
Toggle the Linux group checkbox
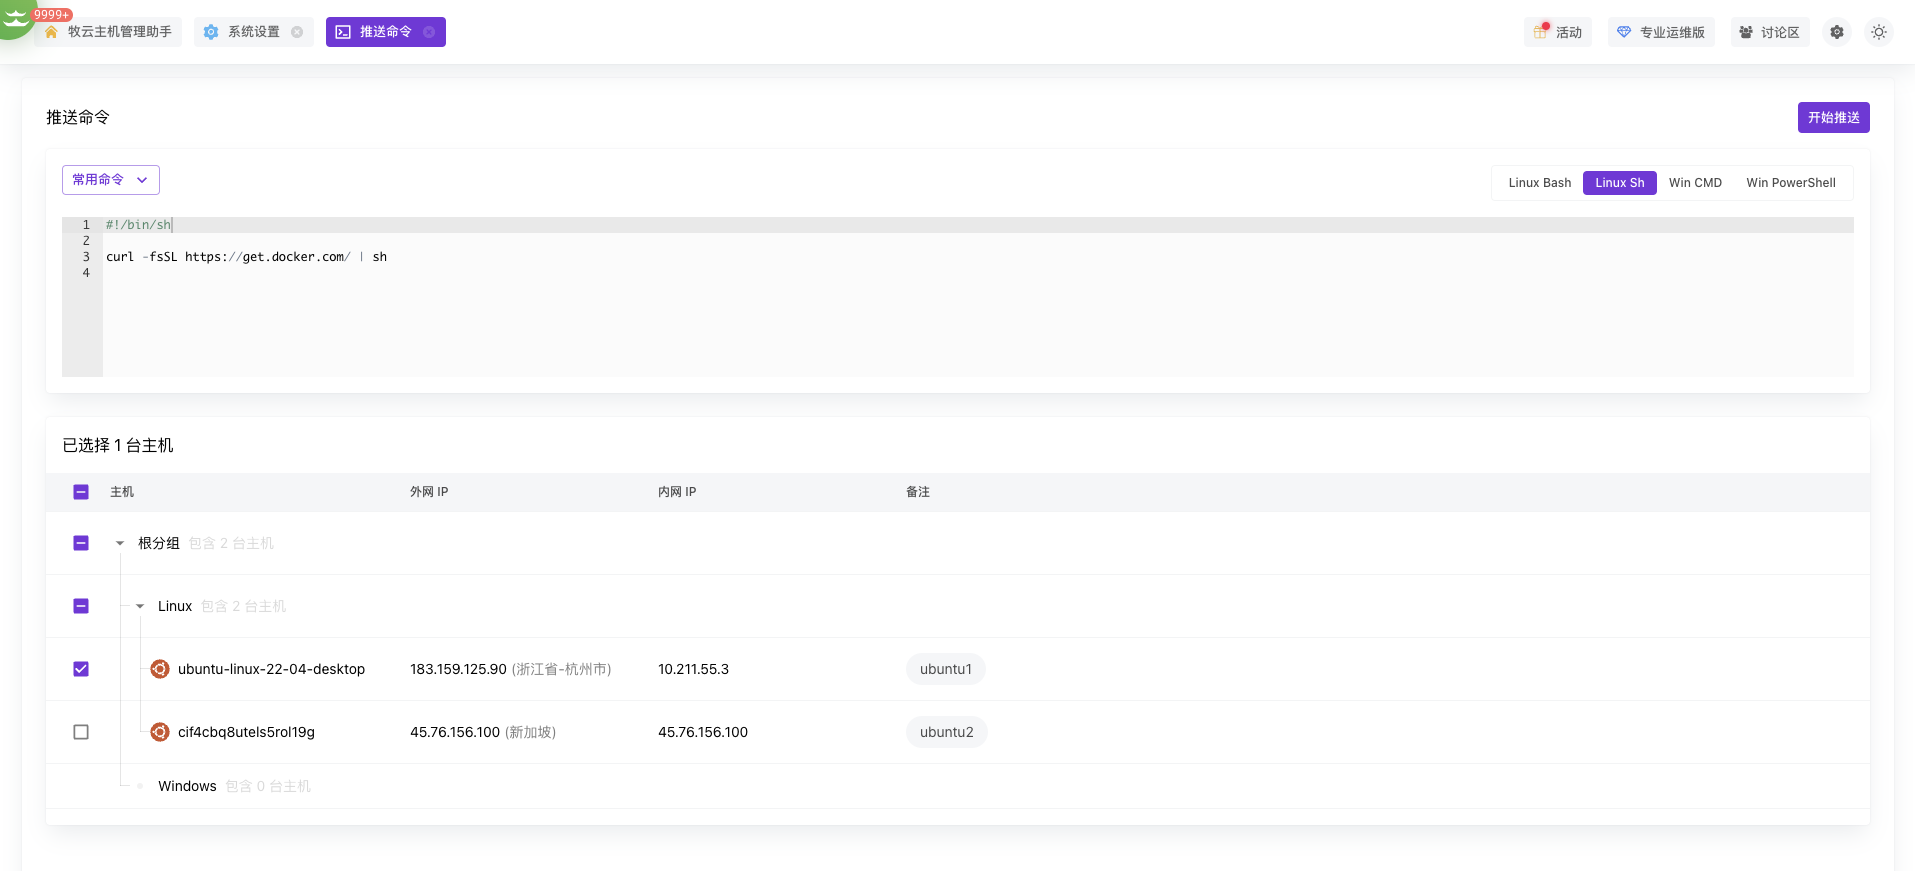tap(81, 606)
